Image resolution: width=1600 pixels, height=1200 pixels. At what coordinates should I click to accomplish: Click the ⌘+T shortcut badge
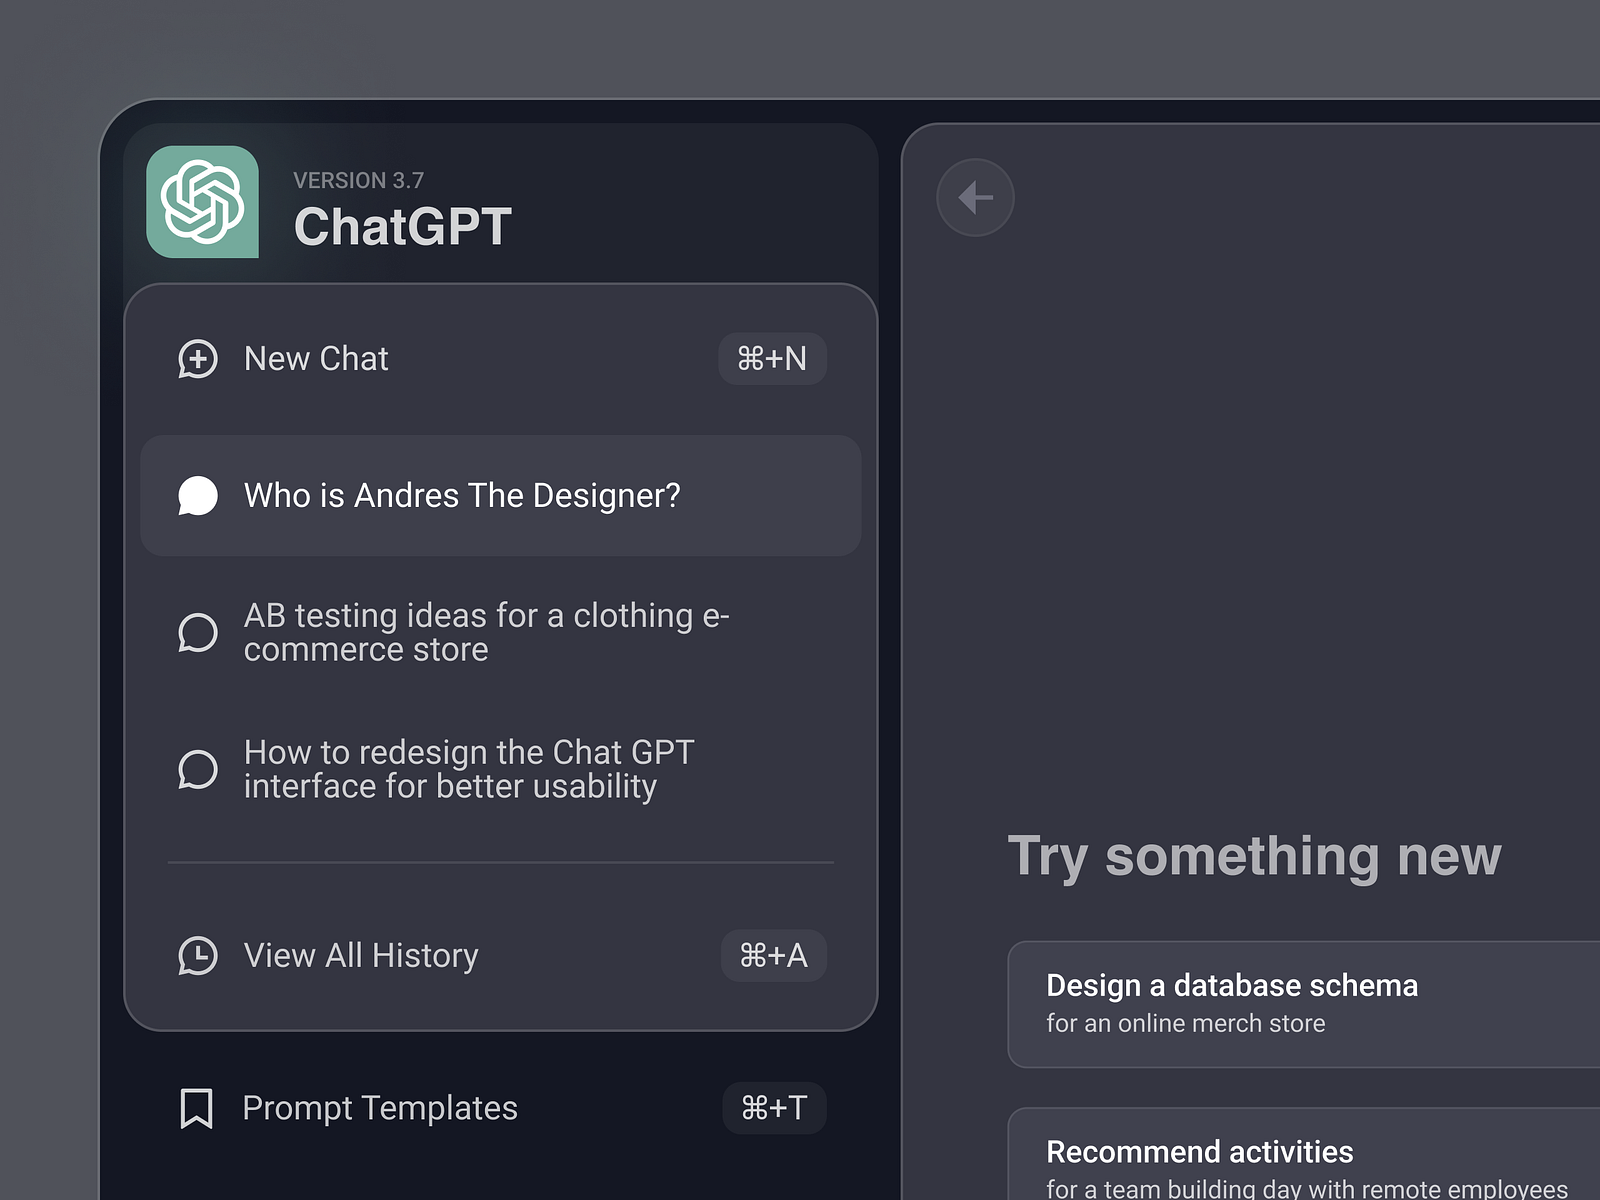(x=775, y=1108)
